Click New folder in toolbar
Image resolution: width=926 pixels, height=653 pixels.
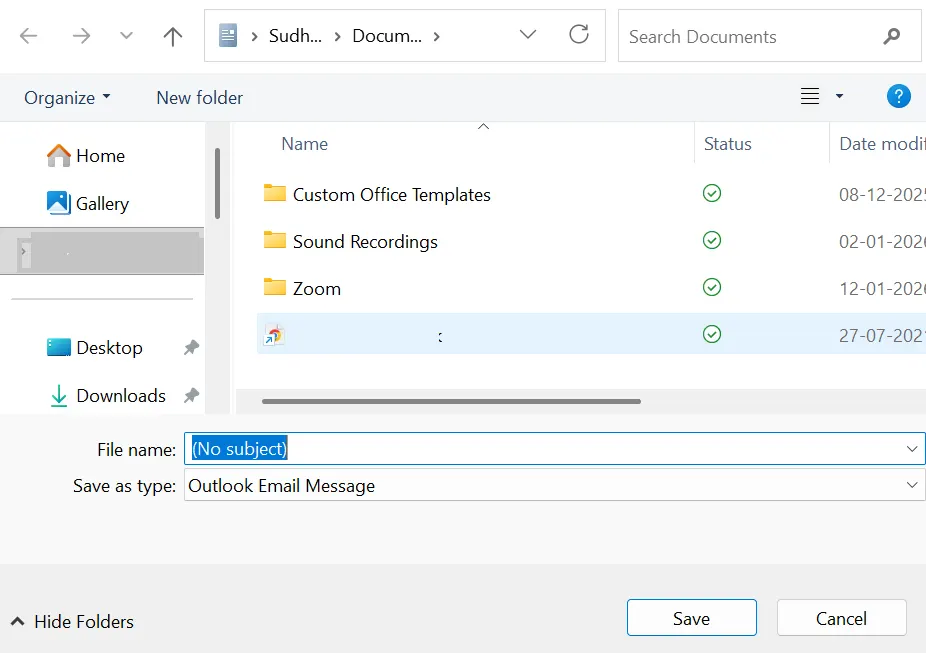[x=199, y=98]
